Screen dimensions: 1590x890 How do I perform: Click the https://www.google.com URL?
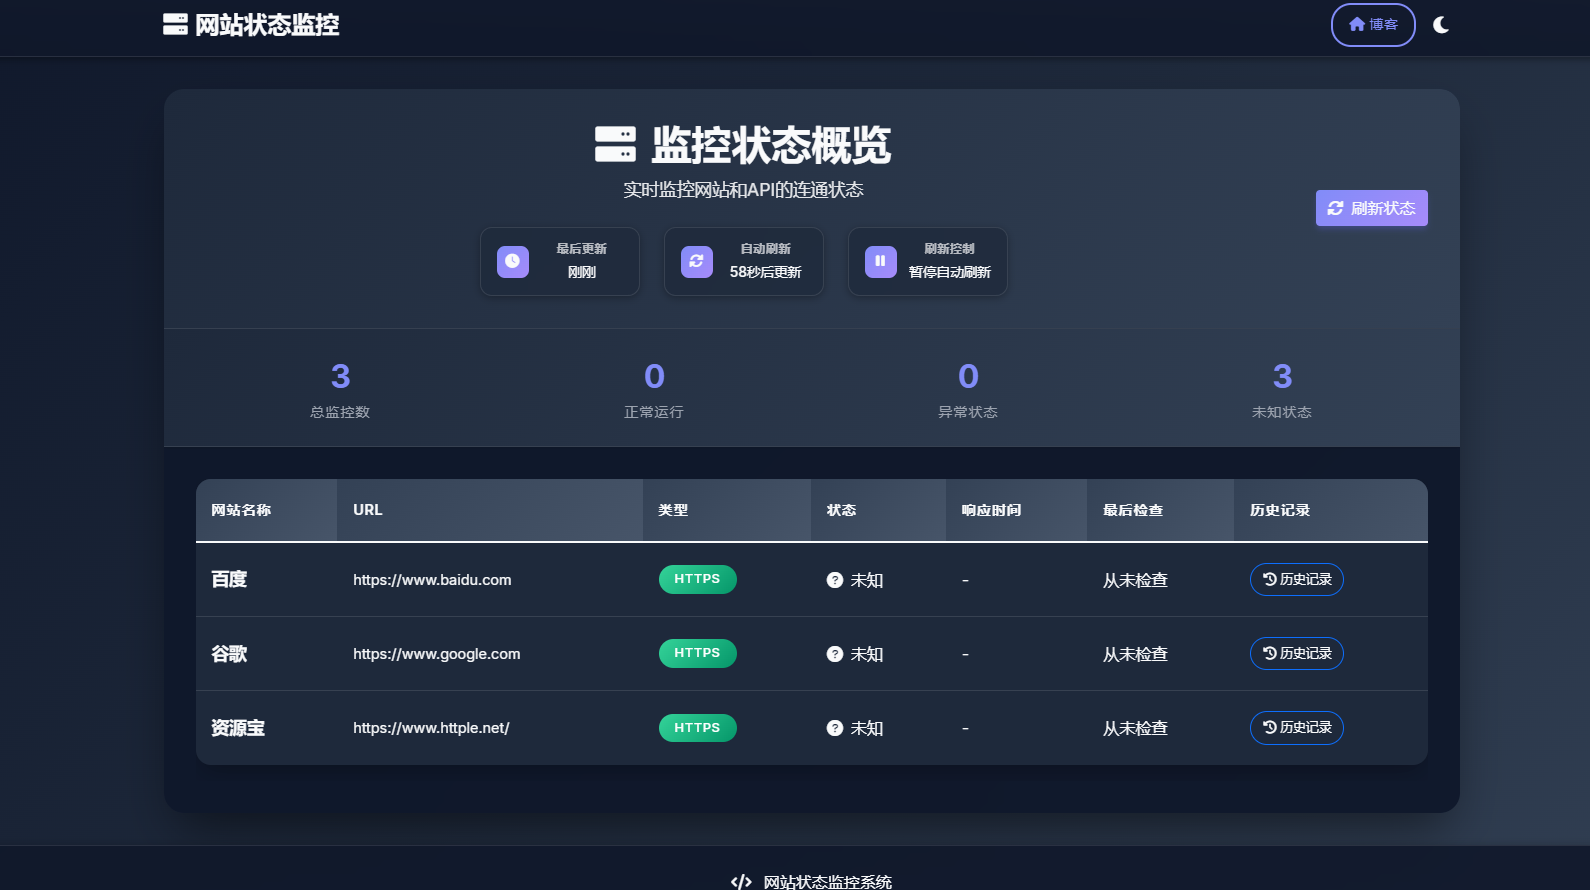tap(437, 654)
